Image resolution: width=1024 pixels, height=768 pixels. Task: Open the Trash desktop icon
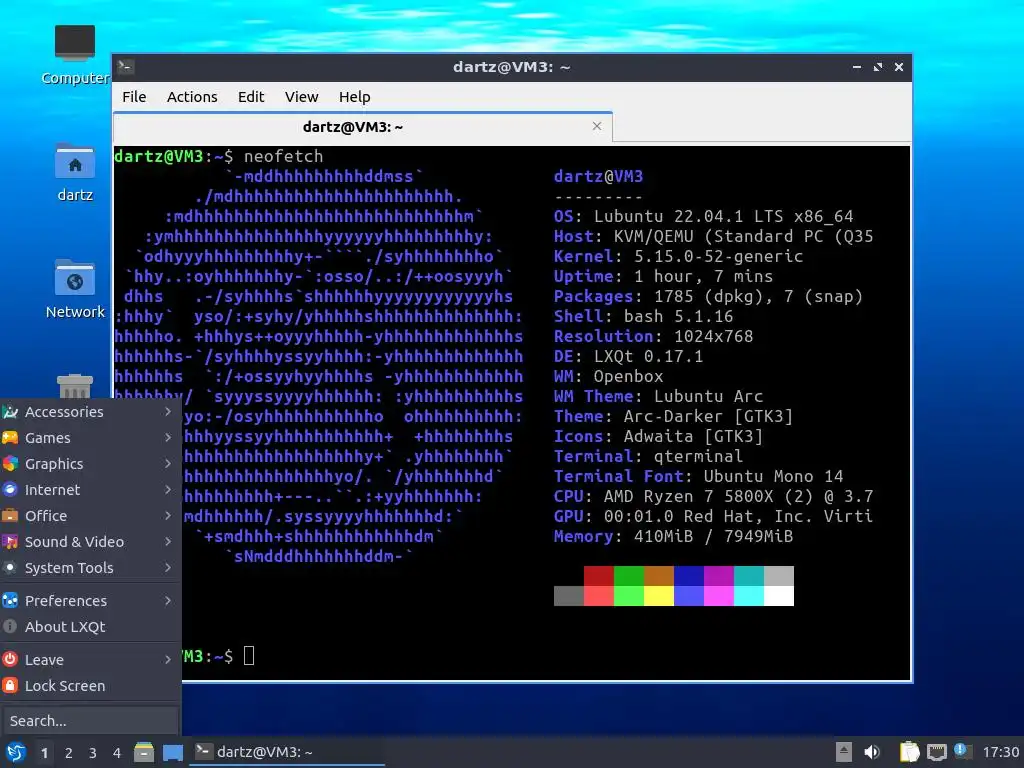point(74,386)
